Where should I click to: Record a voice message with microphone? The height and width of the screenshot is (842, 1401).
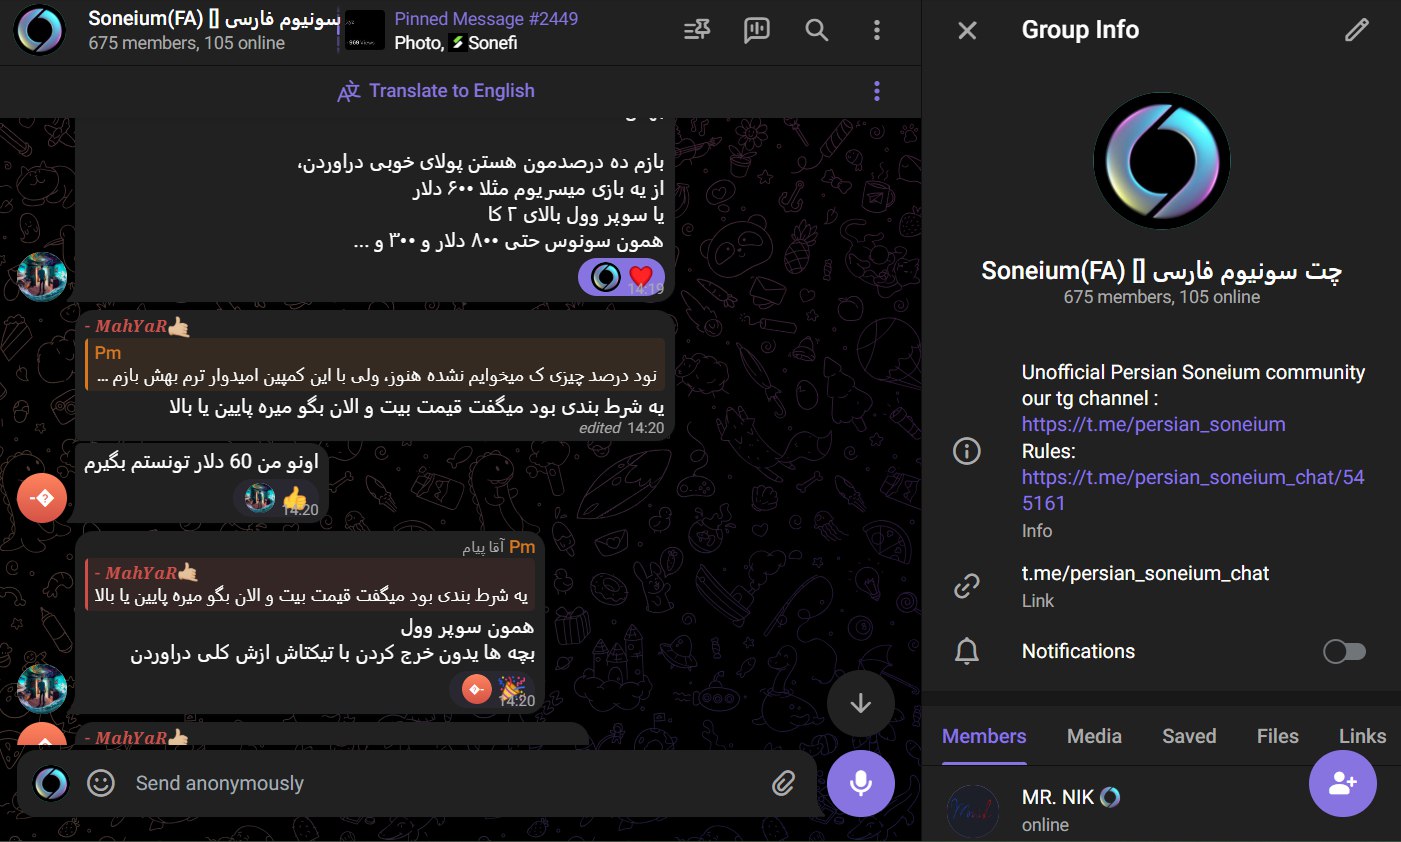coord(861,783)
